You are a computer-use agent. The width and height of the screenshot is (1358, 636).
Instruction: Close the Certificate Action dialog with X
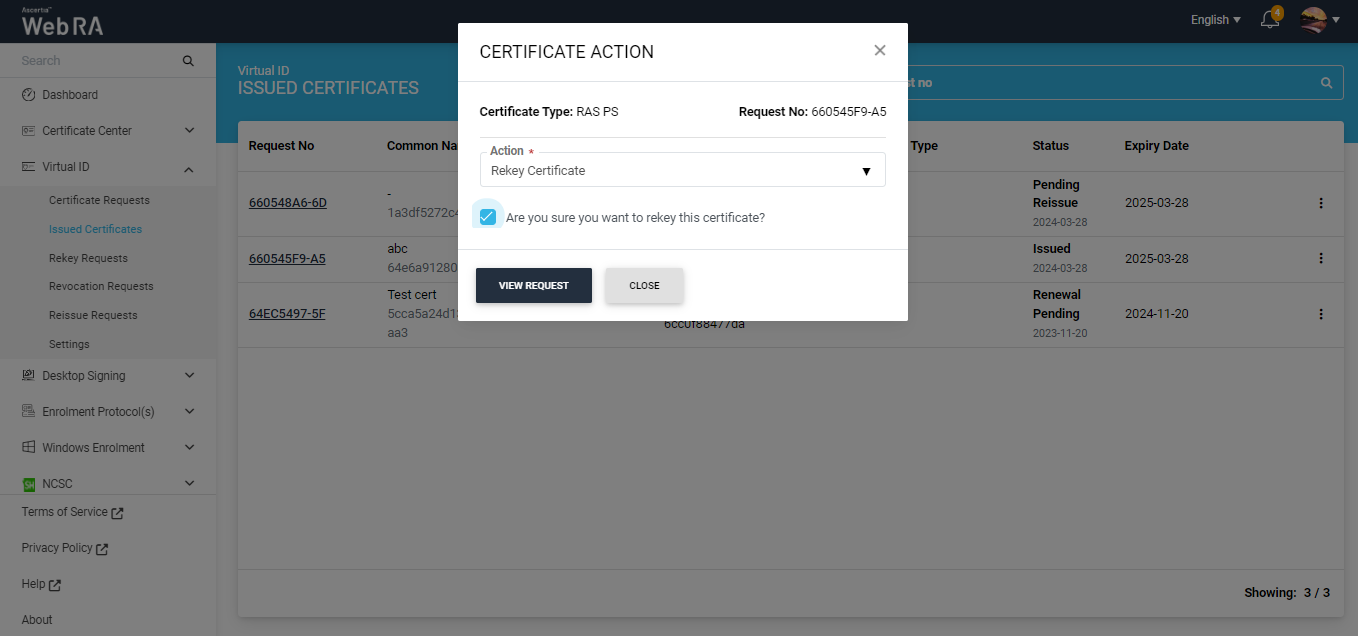coord(880,51)
